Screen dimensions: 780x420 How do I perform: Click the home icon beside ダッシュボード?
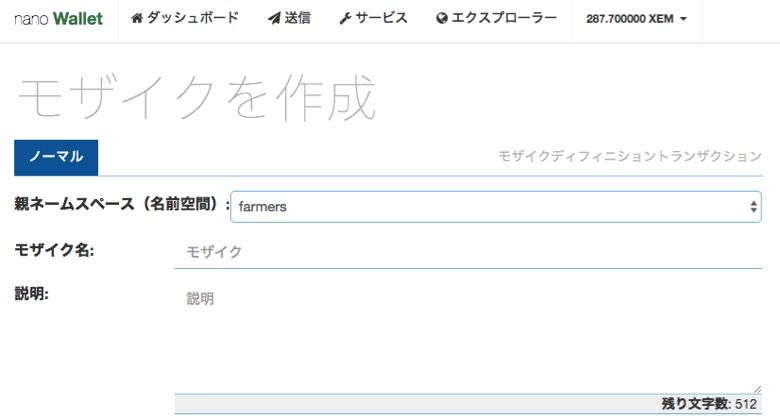coord(137,19)
